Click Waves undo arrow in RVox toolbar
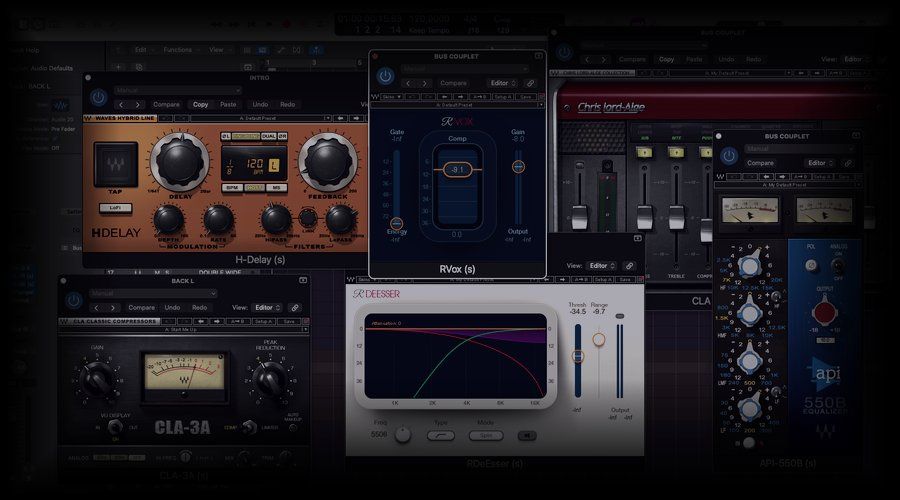This screenshot has height=500, width=900. pos(444,97)
